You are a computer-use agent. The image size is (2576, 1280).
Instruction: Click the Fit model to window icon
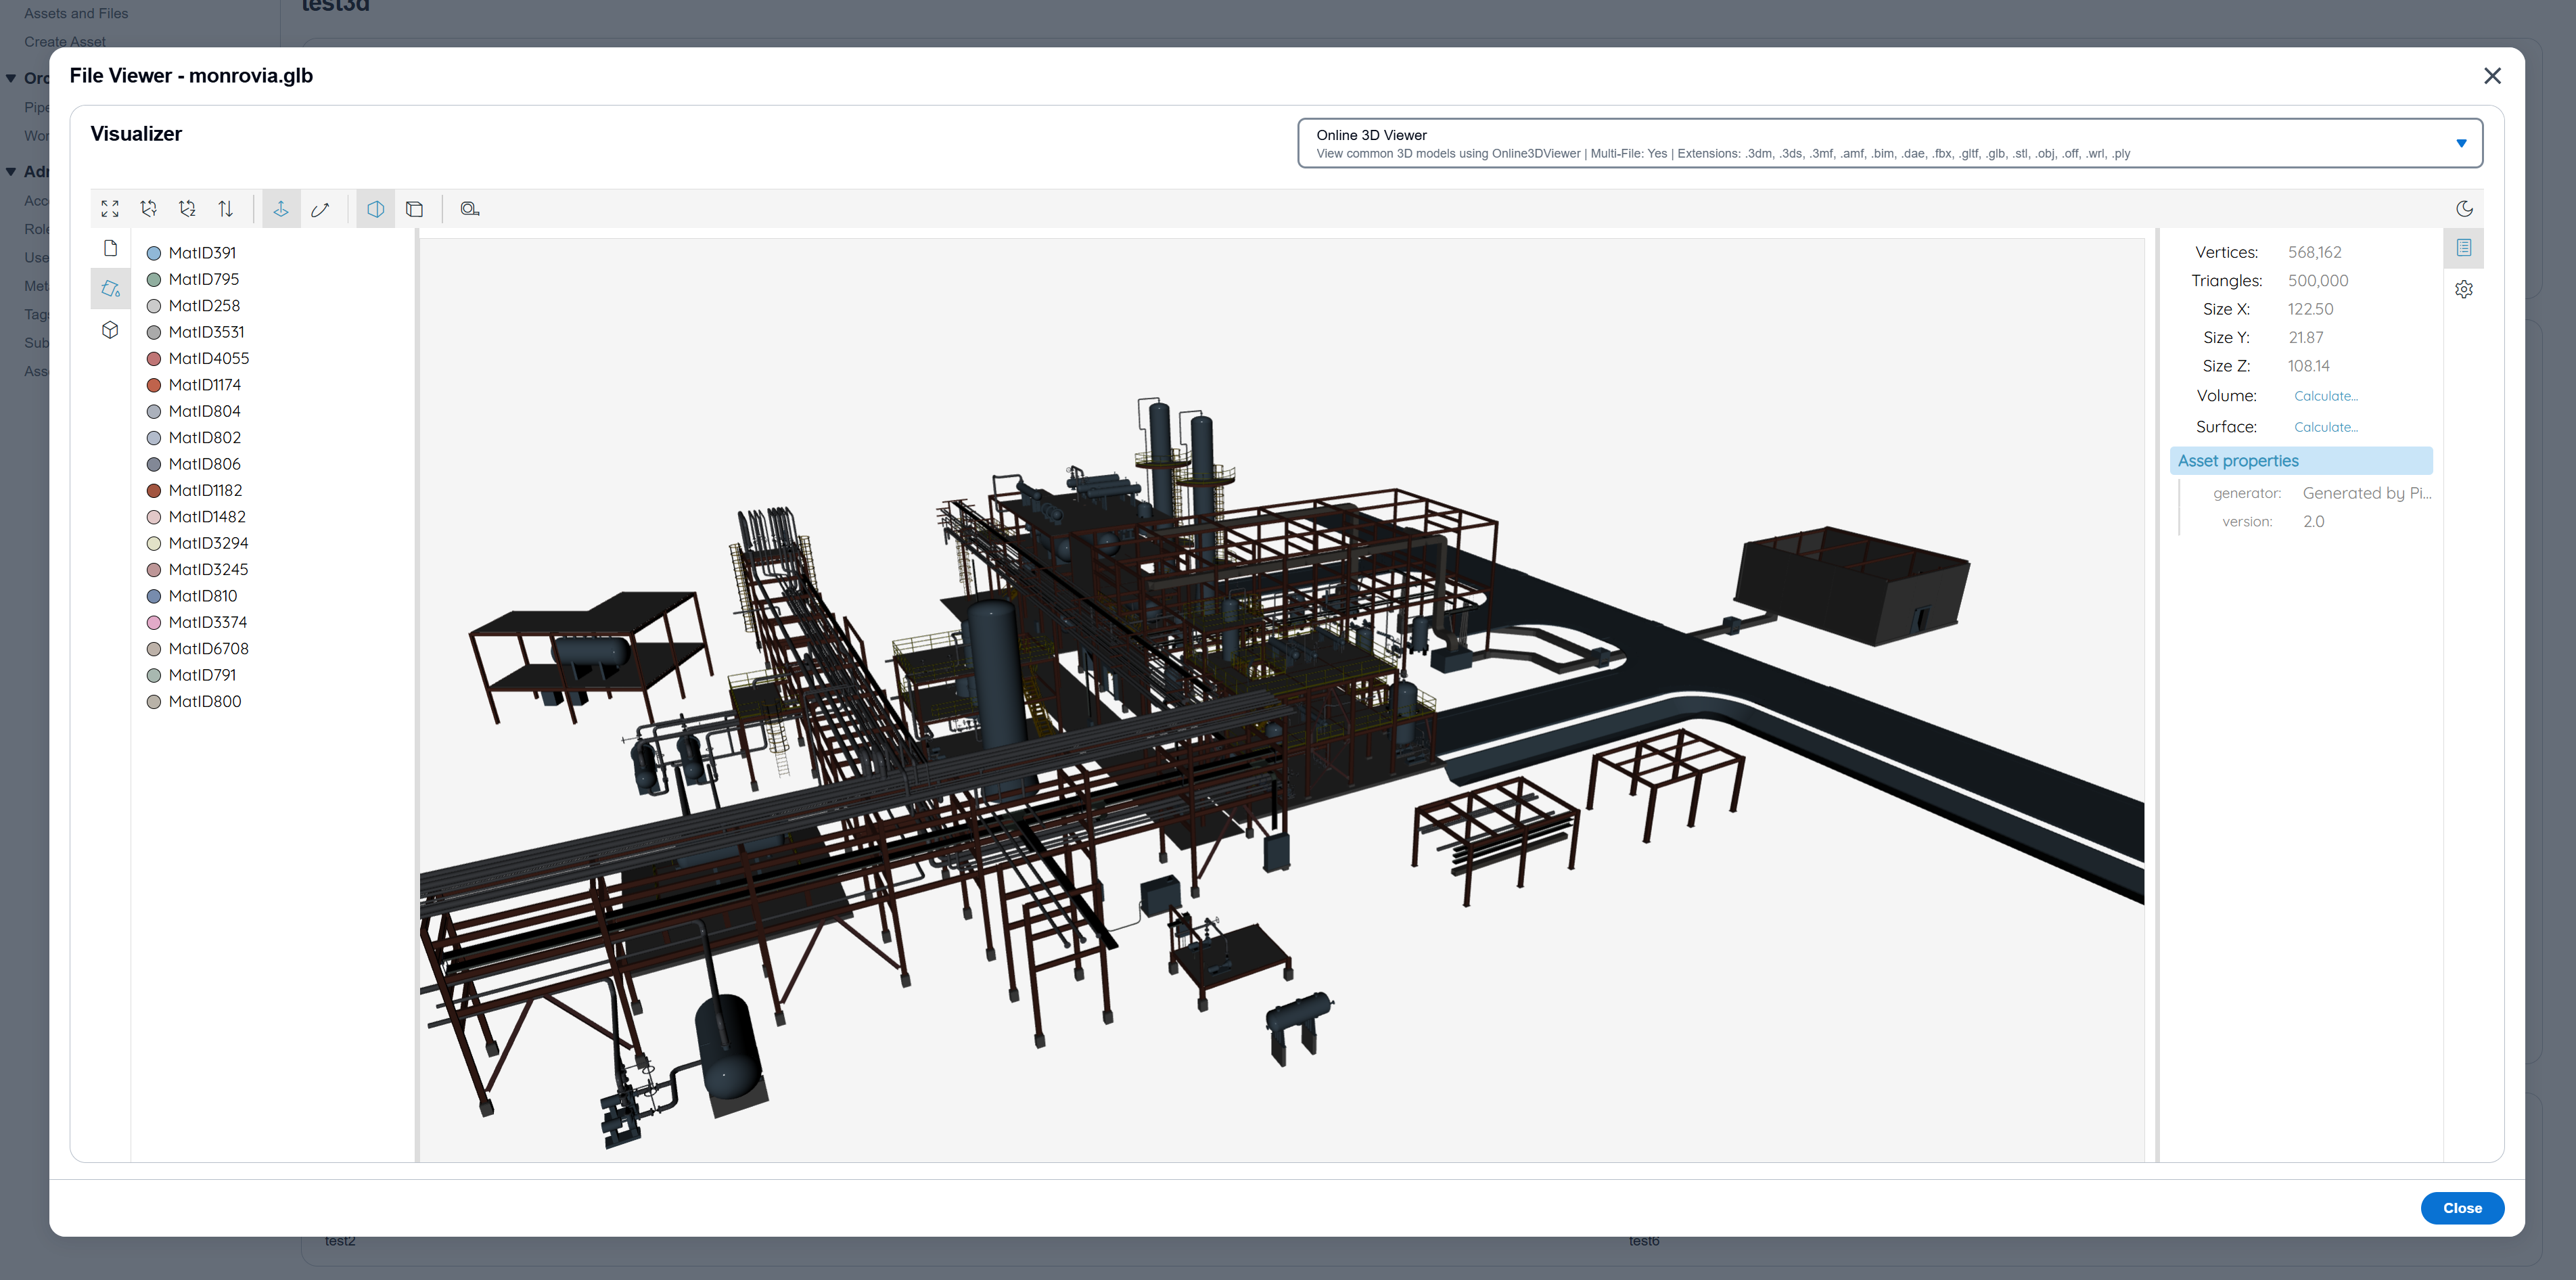tap(110, 209)
